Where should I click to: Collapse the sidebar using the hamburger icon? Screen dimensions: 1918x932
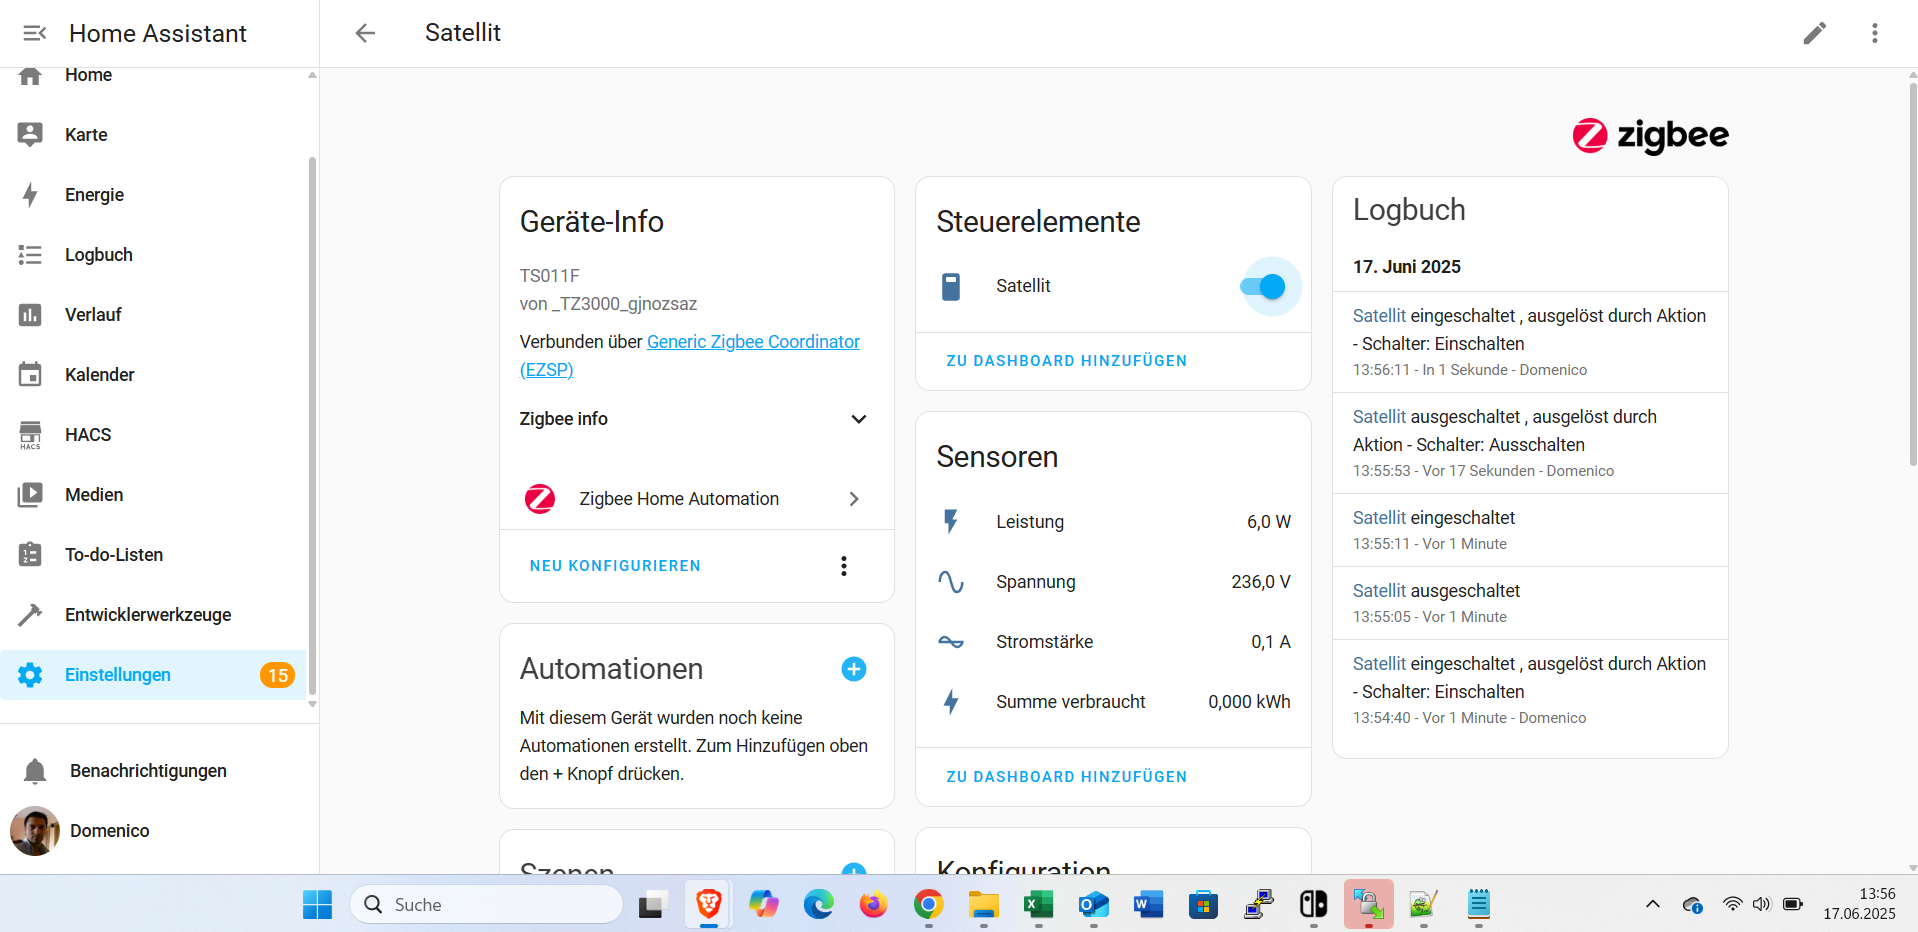(x=34, y=33)
